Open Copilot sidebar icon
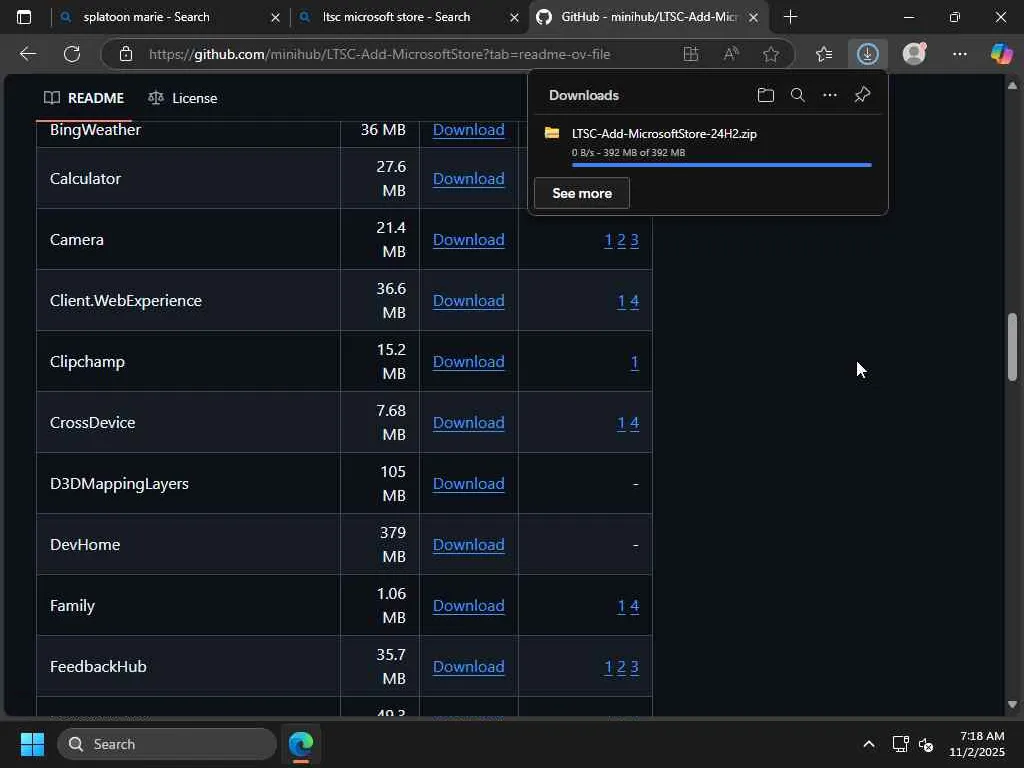The image size is (1024, 768). pos(1000,54)
